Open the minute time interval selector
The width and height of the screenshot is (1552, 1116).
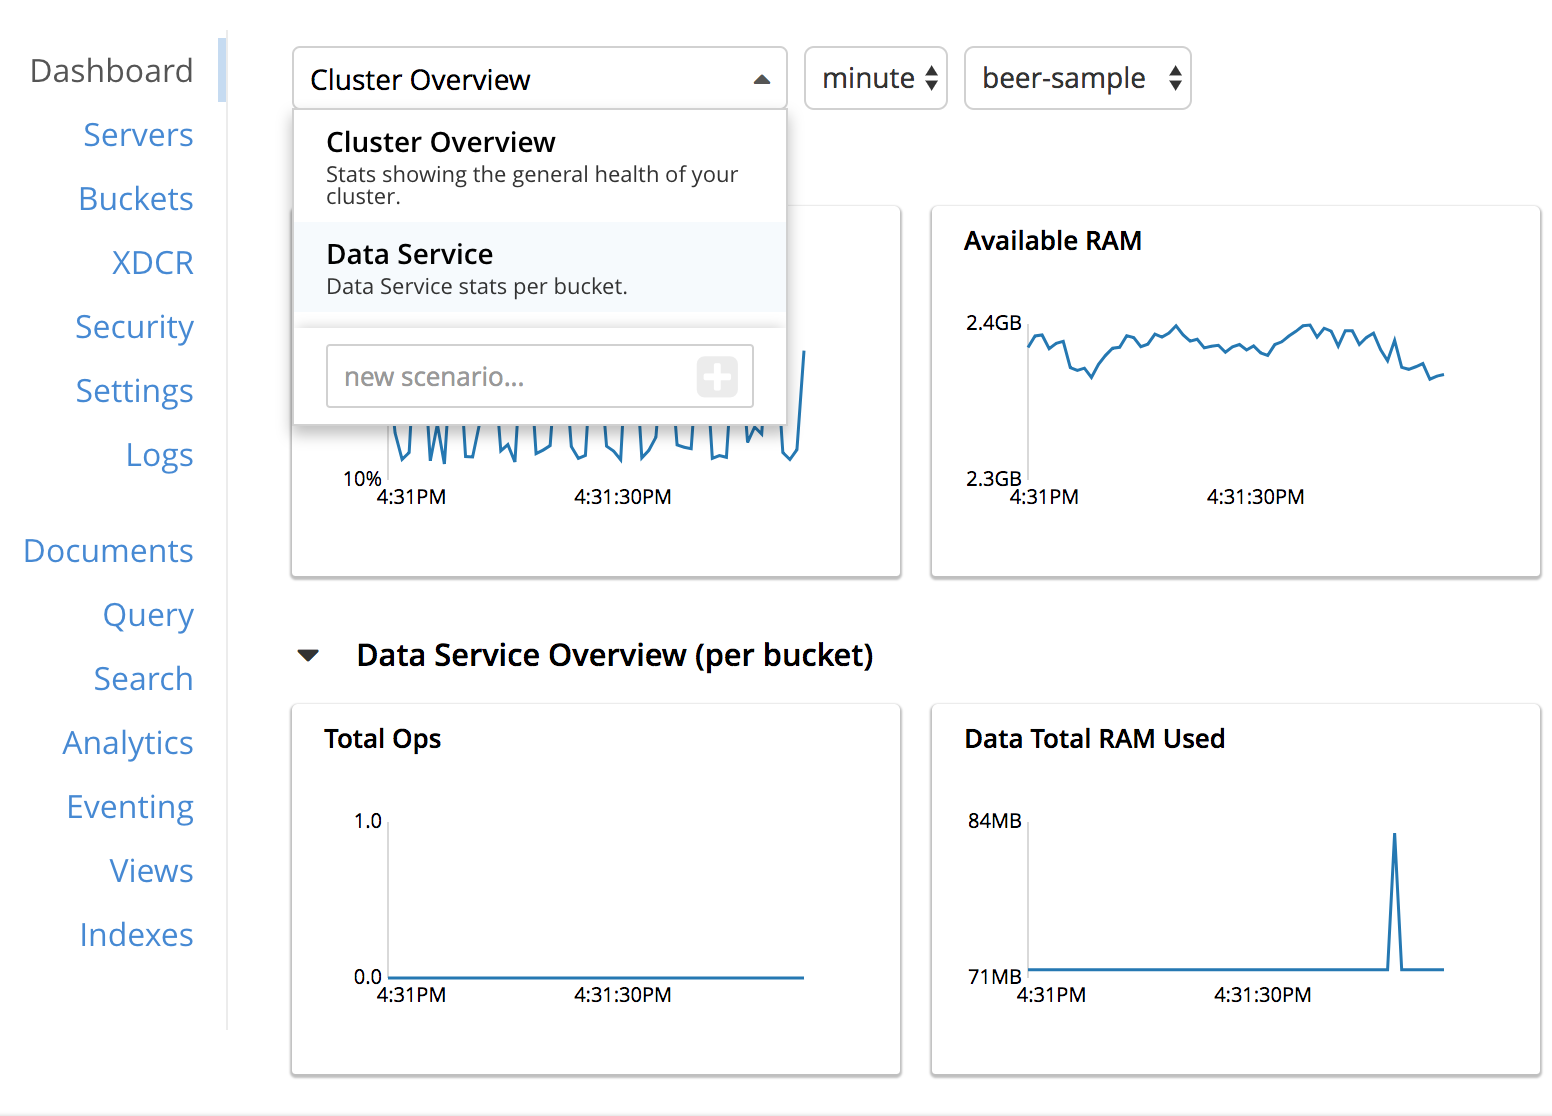tap(875, 78)
